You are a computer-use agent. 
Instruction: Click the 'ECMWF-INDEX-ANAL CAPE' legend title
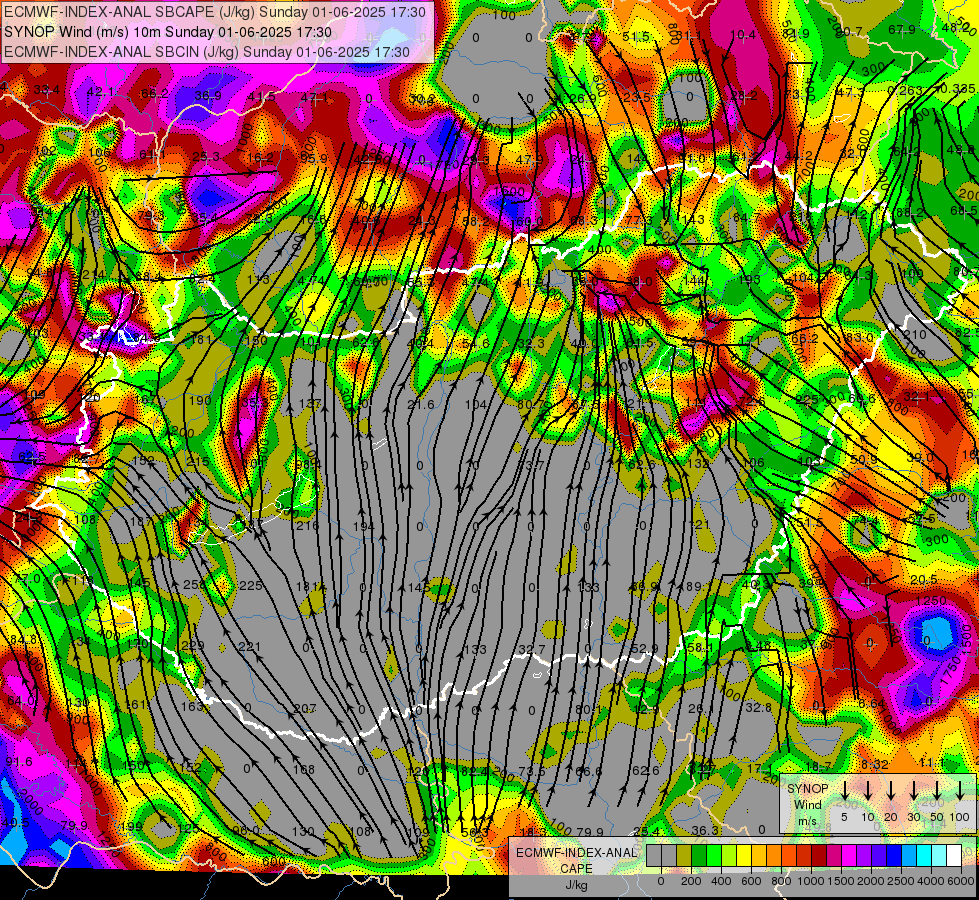[x=576, y=860]
